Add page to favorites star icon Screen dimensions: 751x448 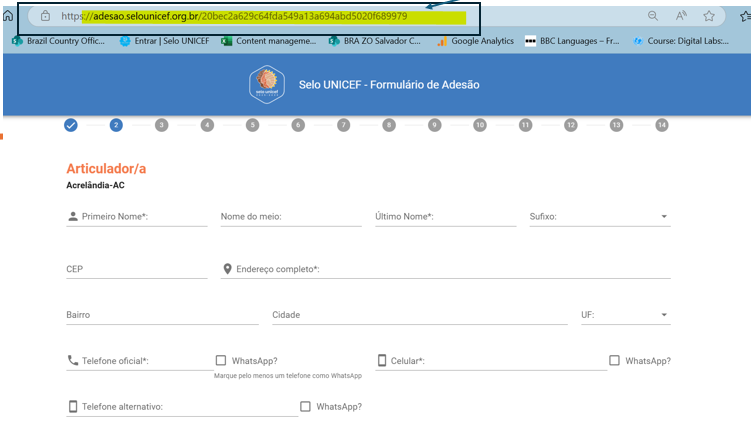(x=709, y=16)
